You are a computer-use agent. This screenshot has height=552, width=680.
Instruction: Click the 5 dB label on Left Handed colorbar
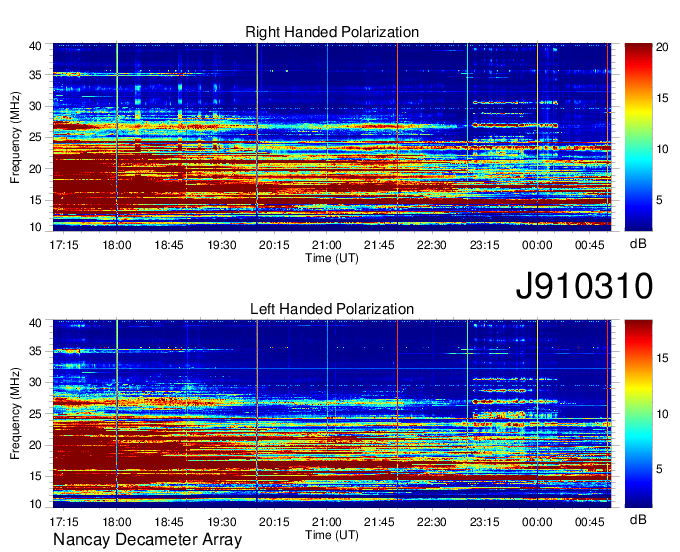pos(659,469)
